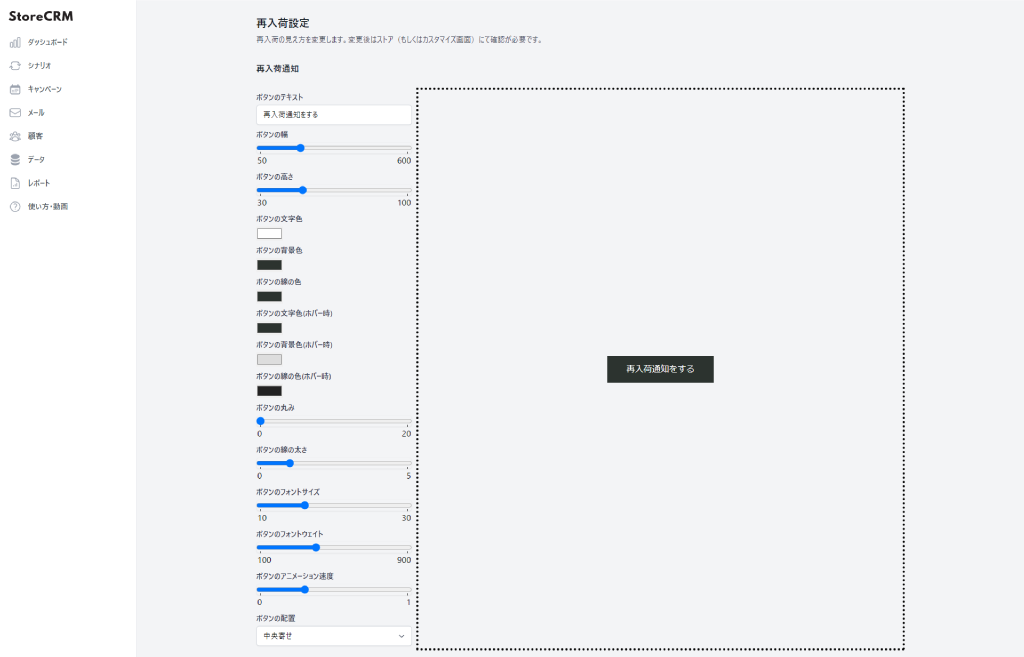The width and height of the screenshot is (1024, 657).
Task: Click the 再入荷設定 page heading
Action: click(x=283, y=23)
